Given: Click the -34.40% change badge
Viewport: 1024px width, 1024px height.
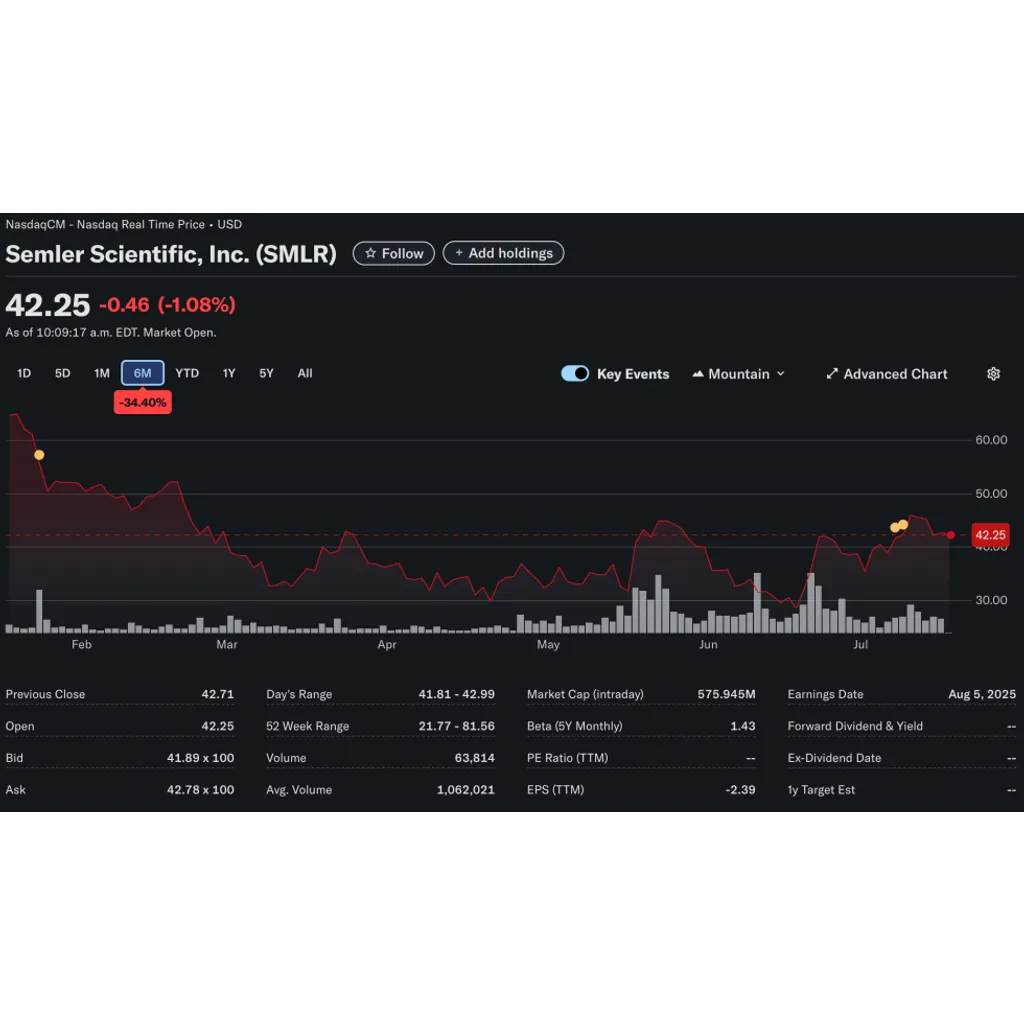Looking at the screenshot, I should pos(142,402).
